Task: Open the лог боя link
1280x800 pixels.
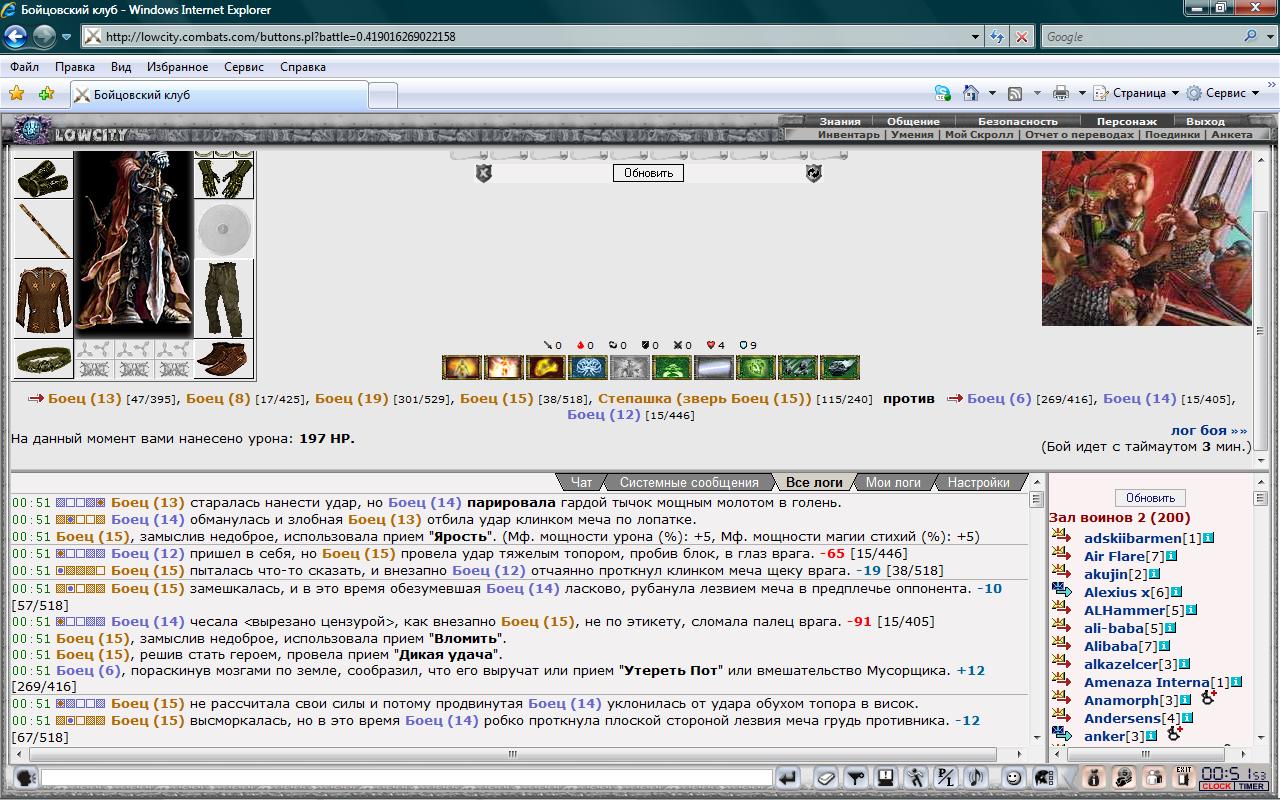Action: (1208, 430)
